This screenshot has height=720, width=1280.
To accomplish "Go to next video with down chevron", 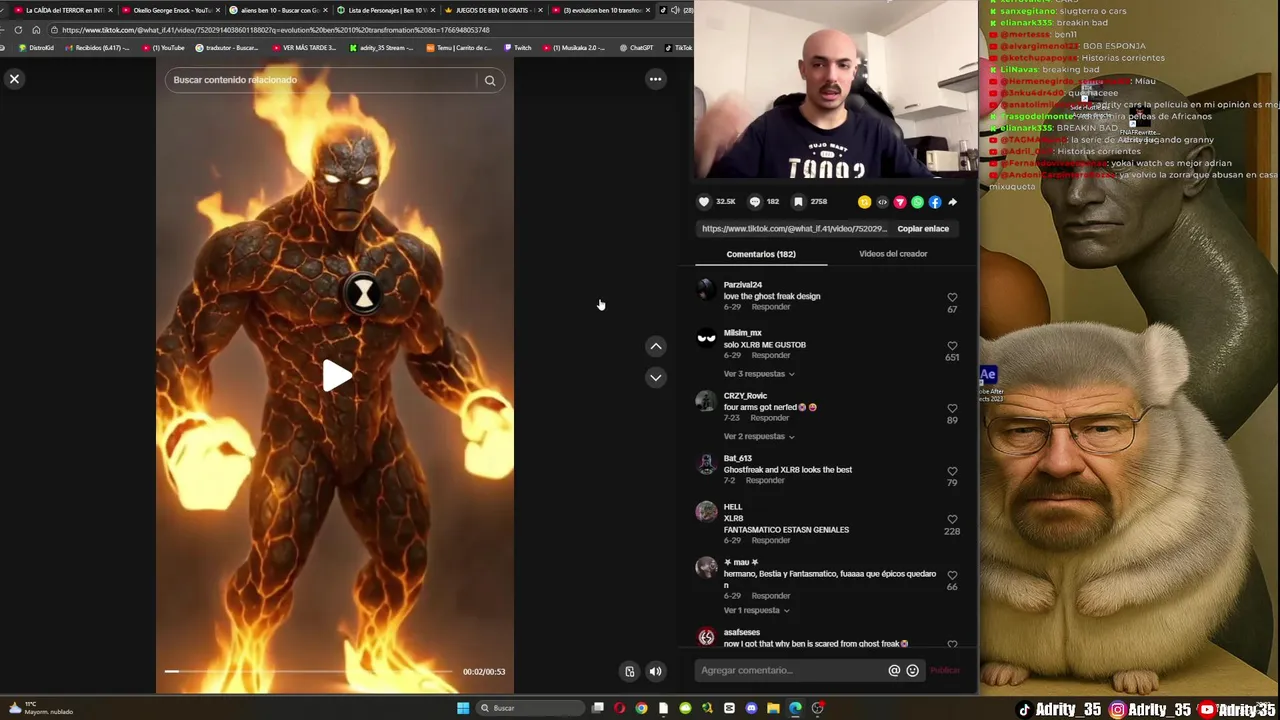I will 656,377.
